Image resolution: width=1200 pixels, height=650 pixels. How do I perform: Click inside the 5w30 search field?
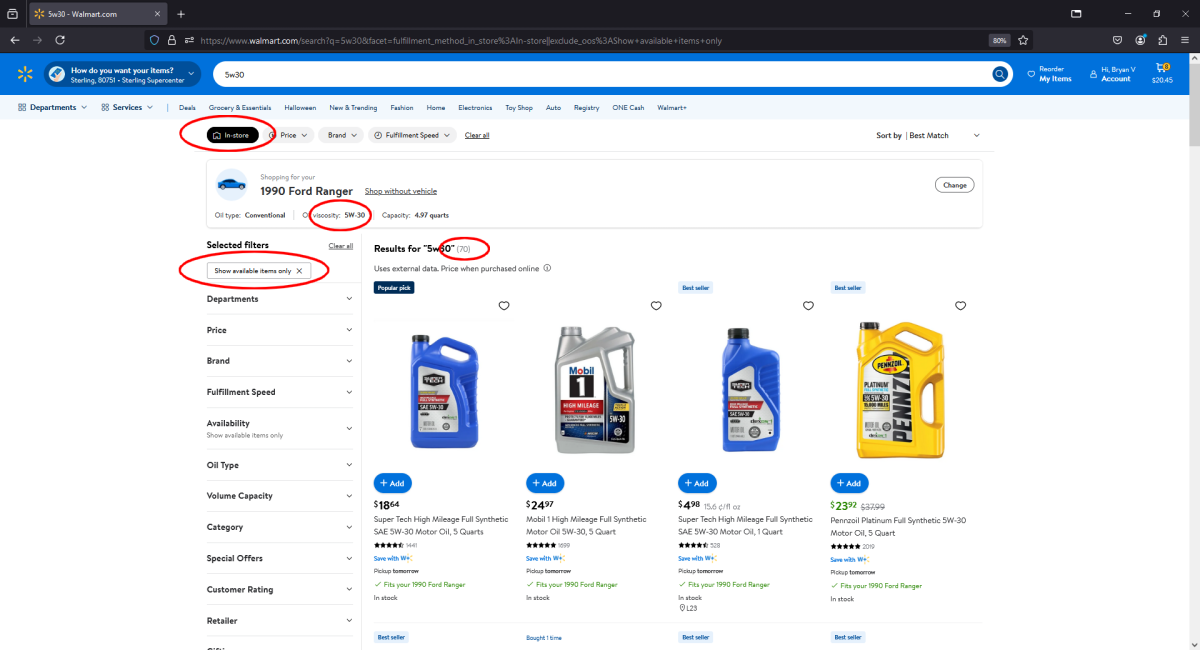coord(600,74)
